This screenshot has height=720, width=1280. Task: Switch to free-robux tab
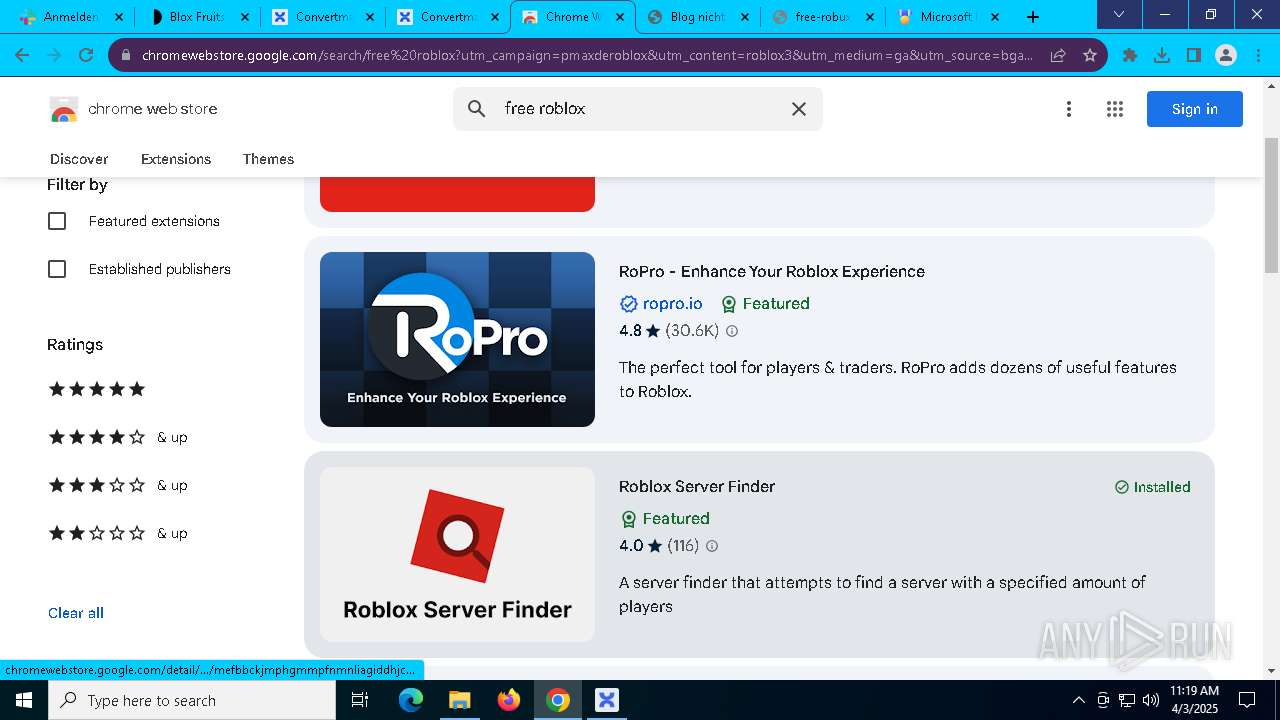coord(822,17)
